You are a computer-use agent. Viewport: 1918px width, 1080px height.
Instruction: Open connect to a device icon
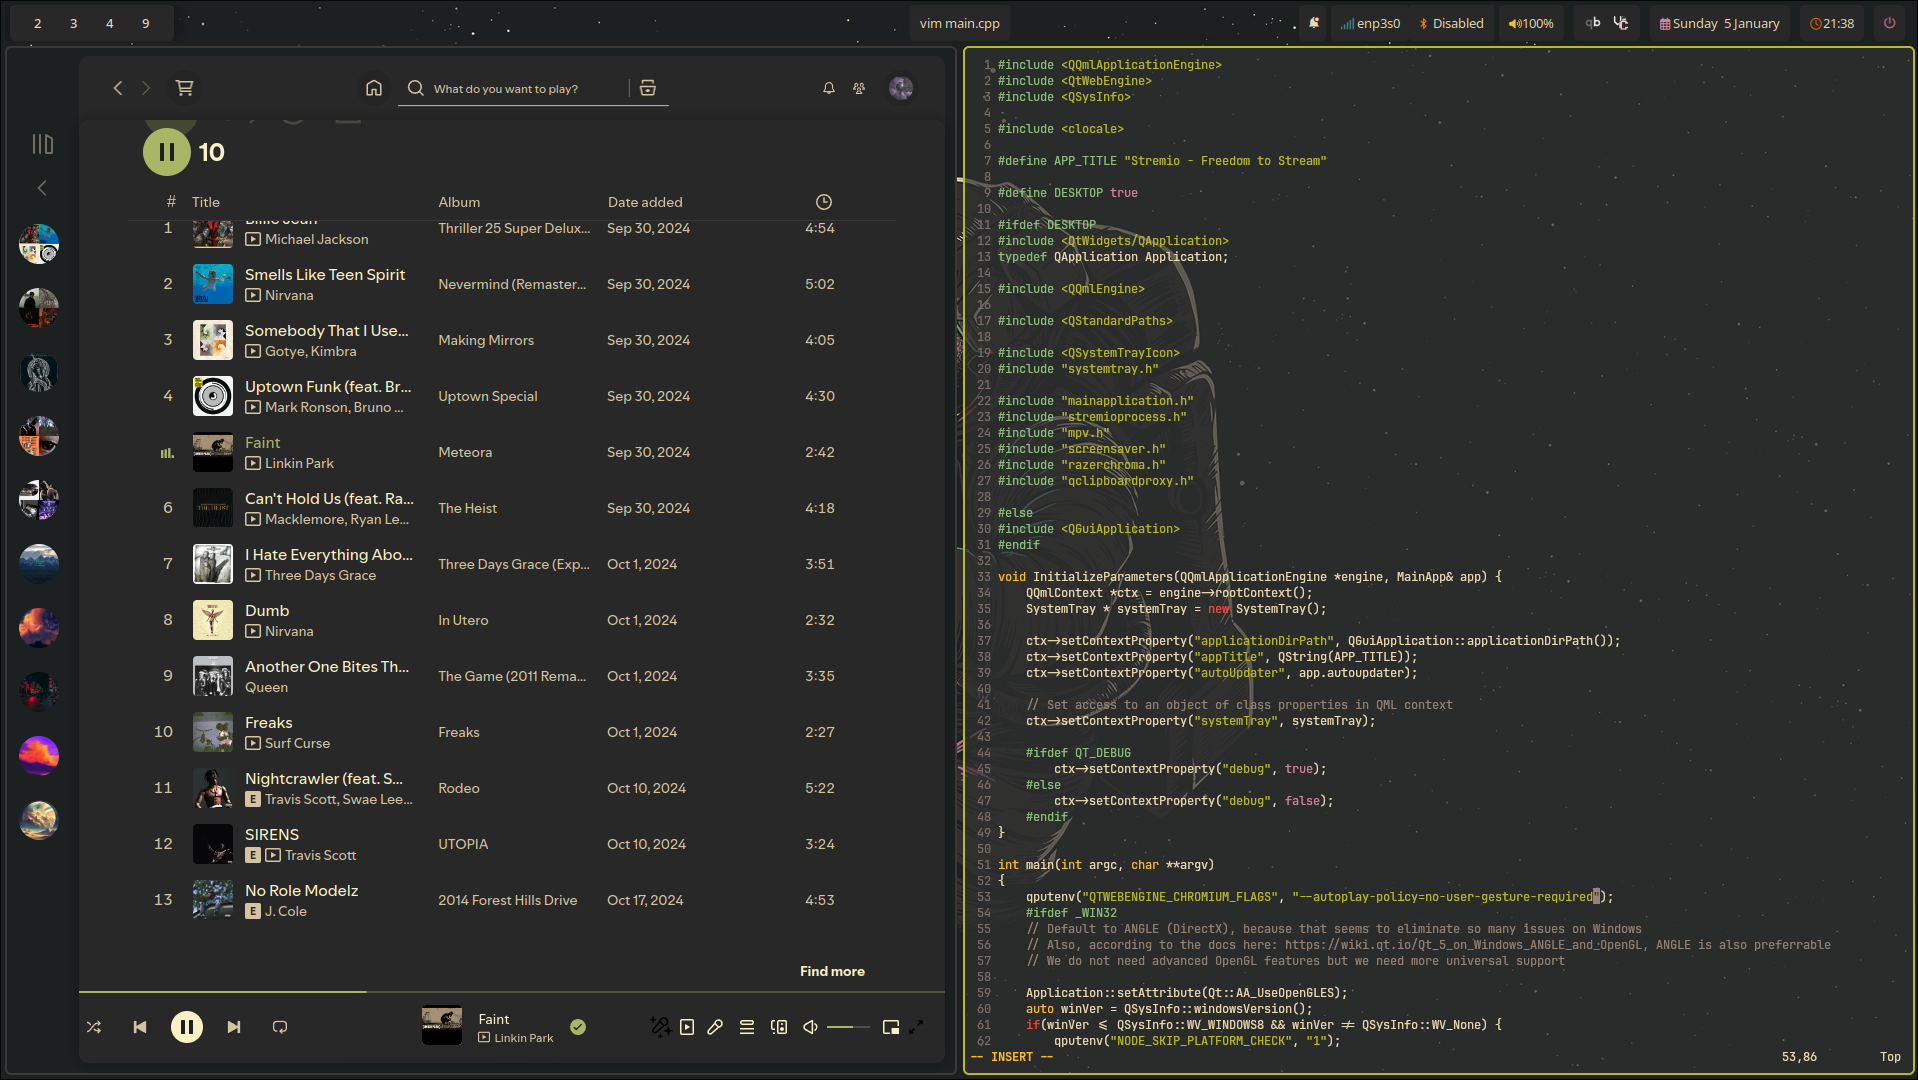779,1027
